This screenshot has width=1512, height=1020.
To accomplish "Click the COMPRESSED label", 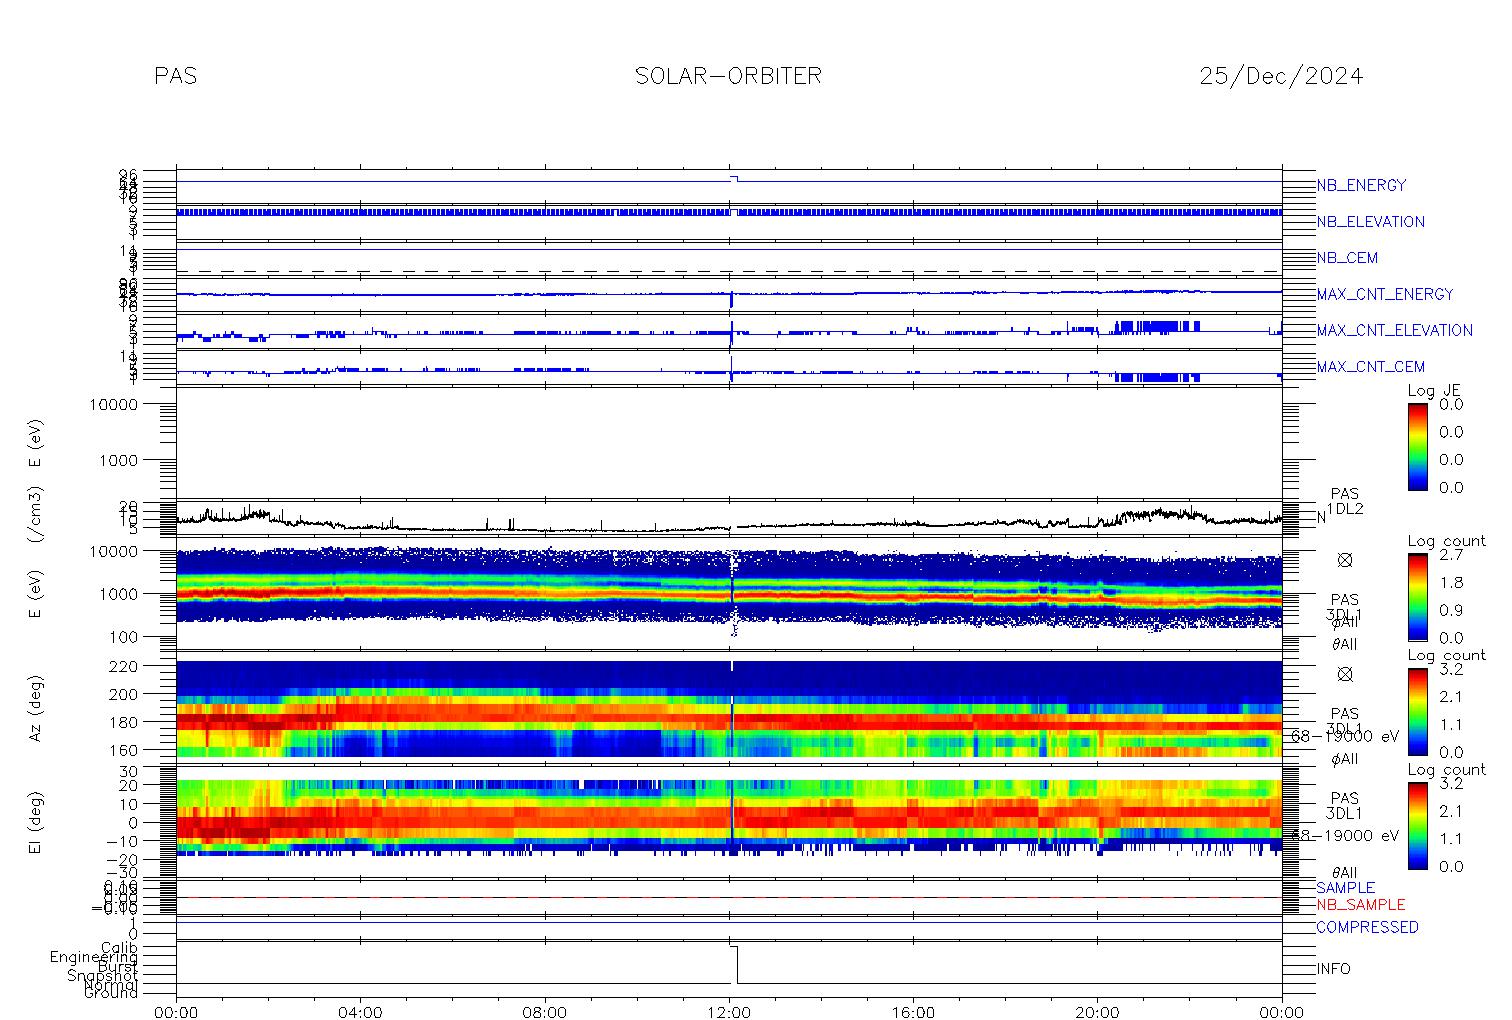I will tap(1367, 927).
